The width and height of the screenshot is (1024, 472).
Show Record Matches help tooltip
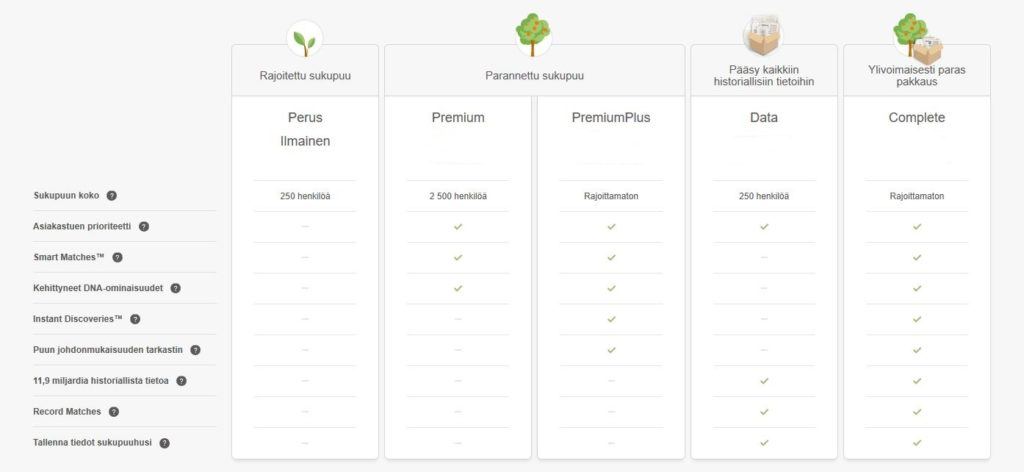114,412
